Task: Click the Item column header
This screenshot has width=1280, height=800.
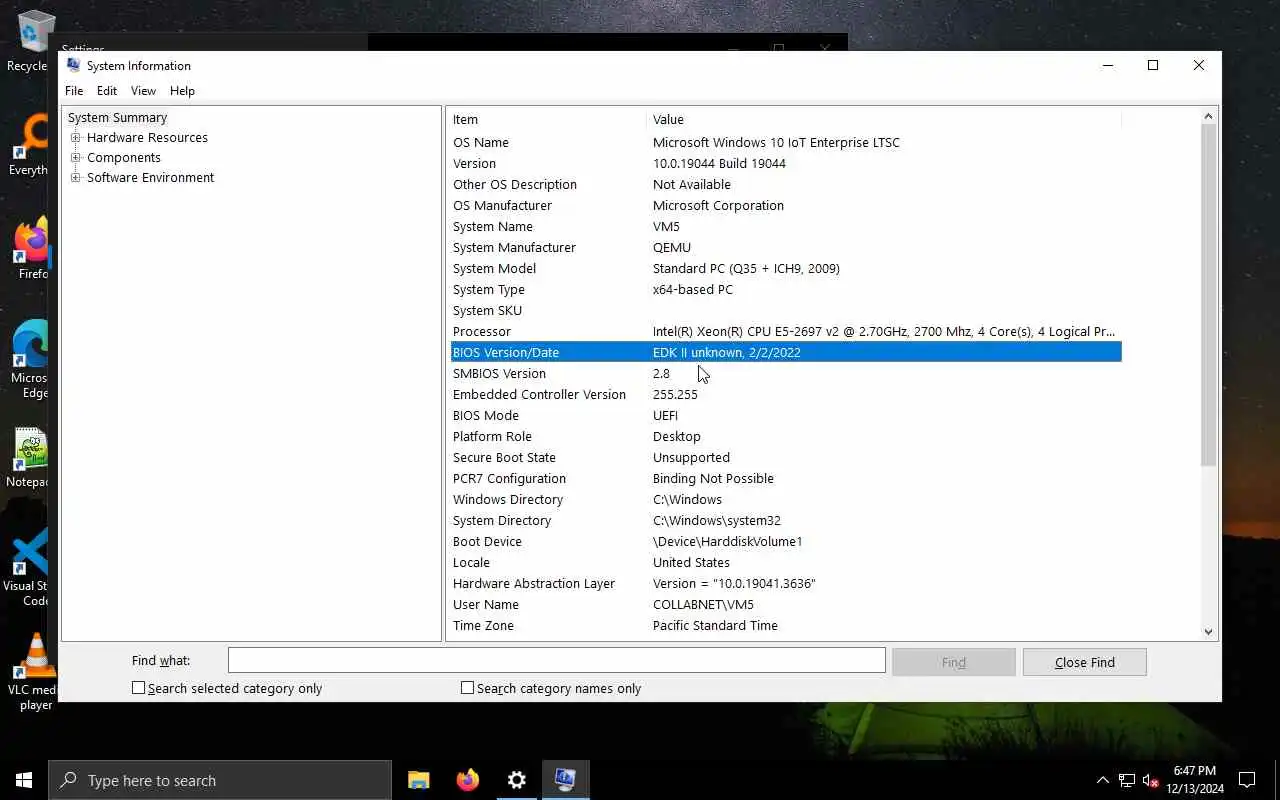Action: coord(548,119)
